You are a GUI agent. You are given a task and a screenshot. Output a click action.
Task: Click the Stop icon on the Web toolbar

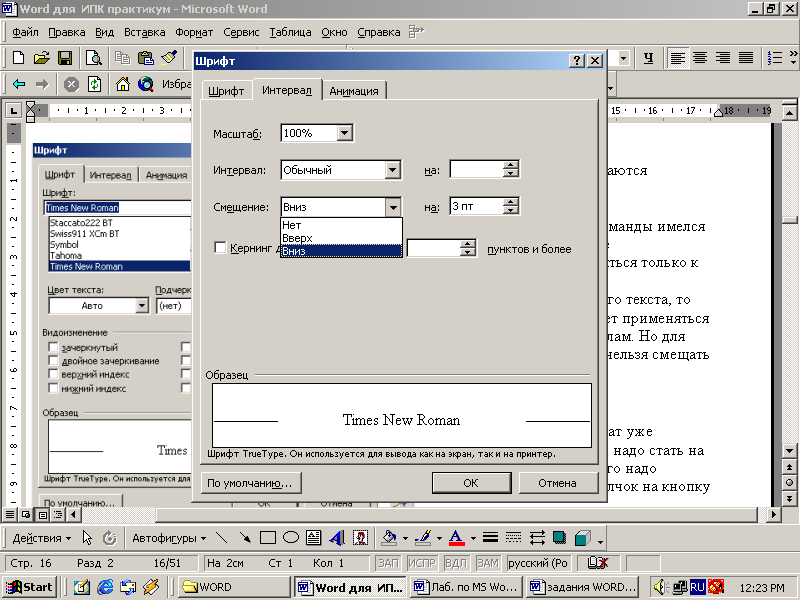(71, 84)
